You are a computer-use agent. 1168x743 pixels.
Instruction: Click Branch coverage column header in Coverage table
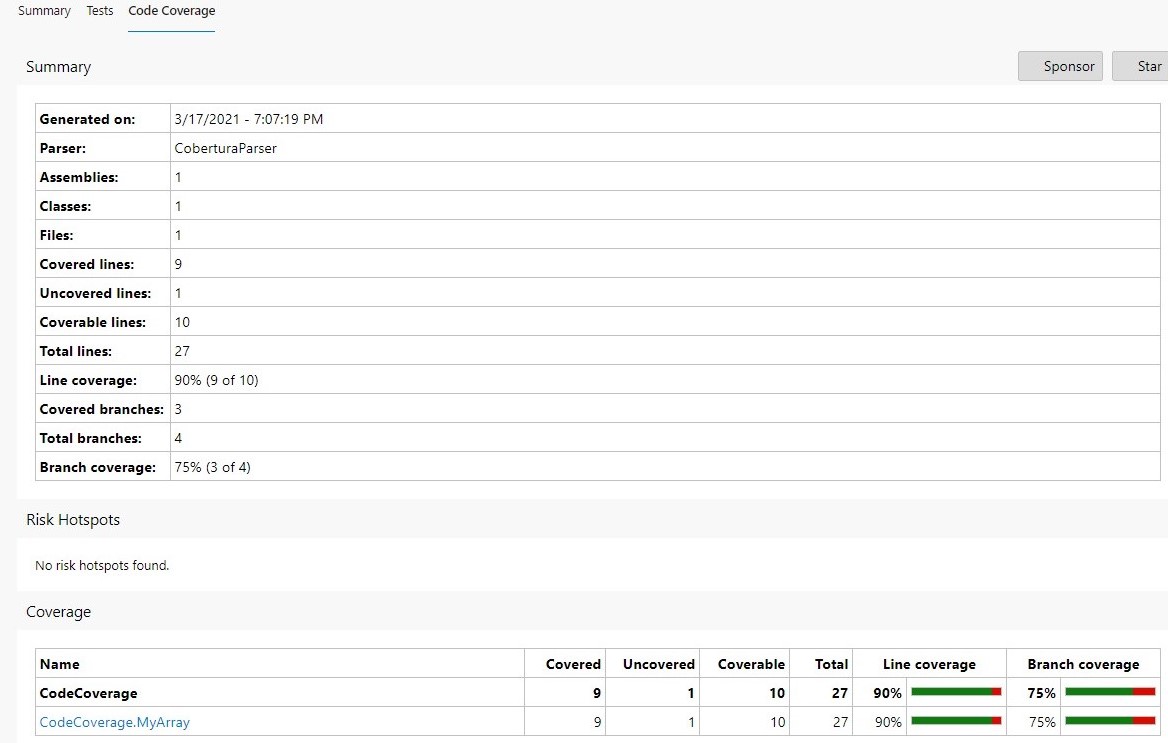[1083, 664]
